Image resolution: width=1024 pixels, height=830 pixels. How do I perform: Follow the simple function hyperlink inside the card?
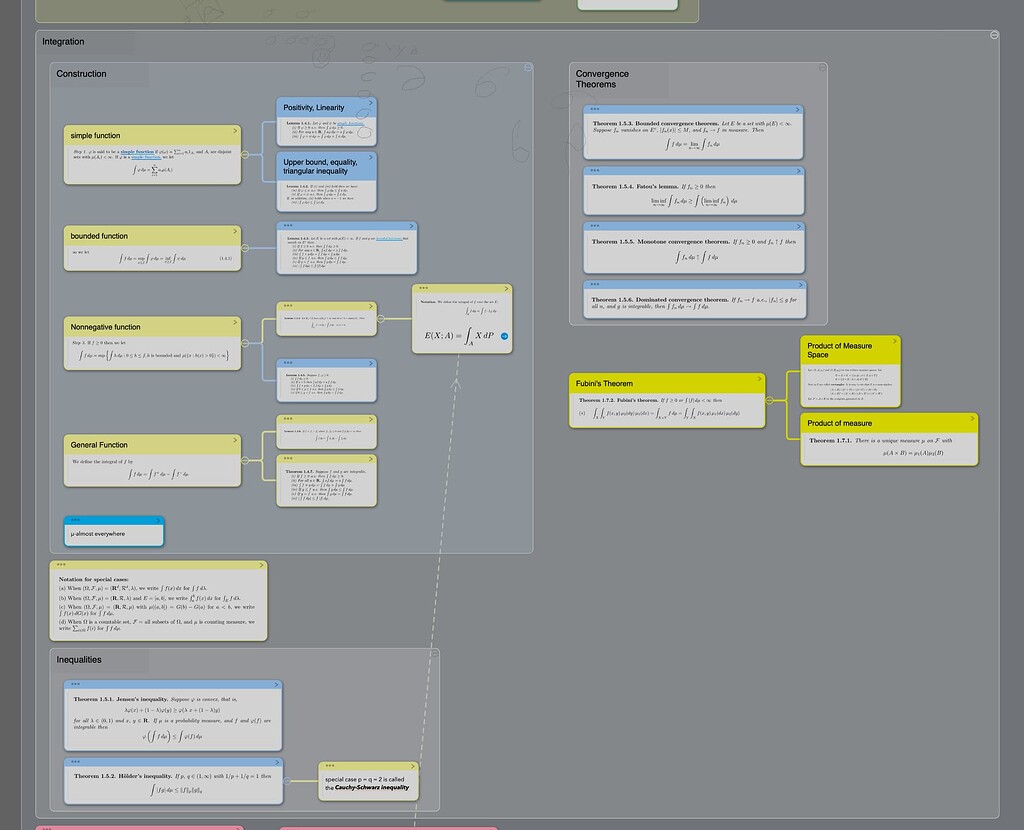[x=139, y=152]
